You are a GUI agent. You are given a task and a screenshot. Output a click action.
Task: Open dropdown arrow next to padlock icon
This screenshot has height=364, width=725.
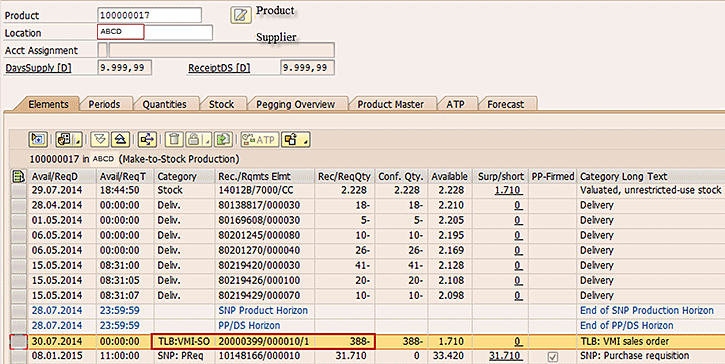[x=208, y=139]
